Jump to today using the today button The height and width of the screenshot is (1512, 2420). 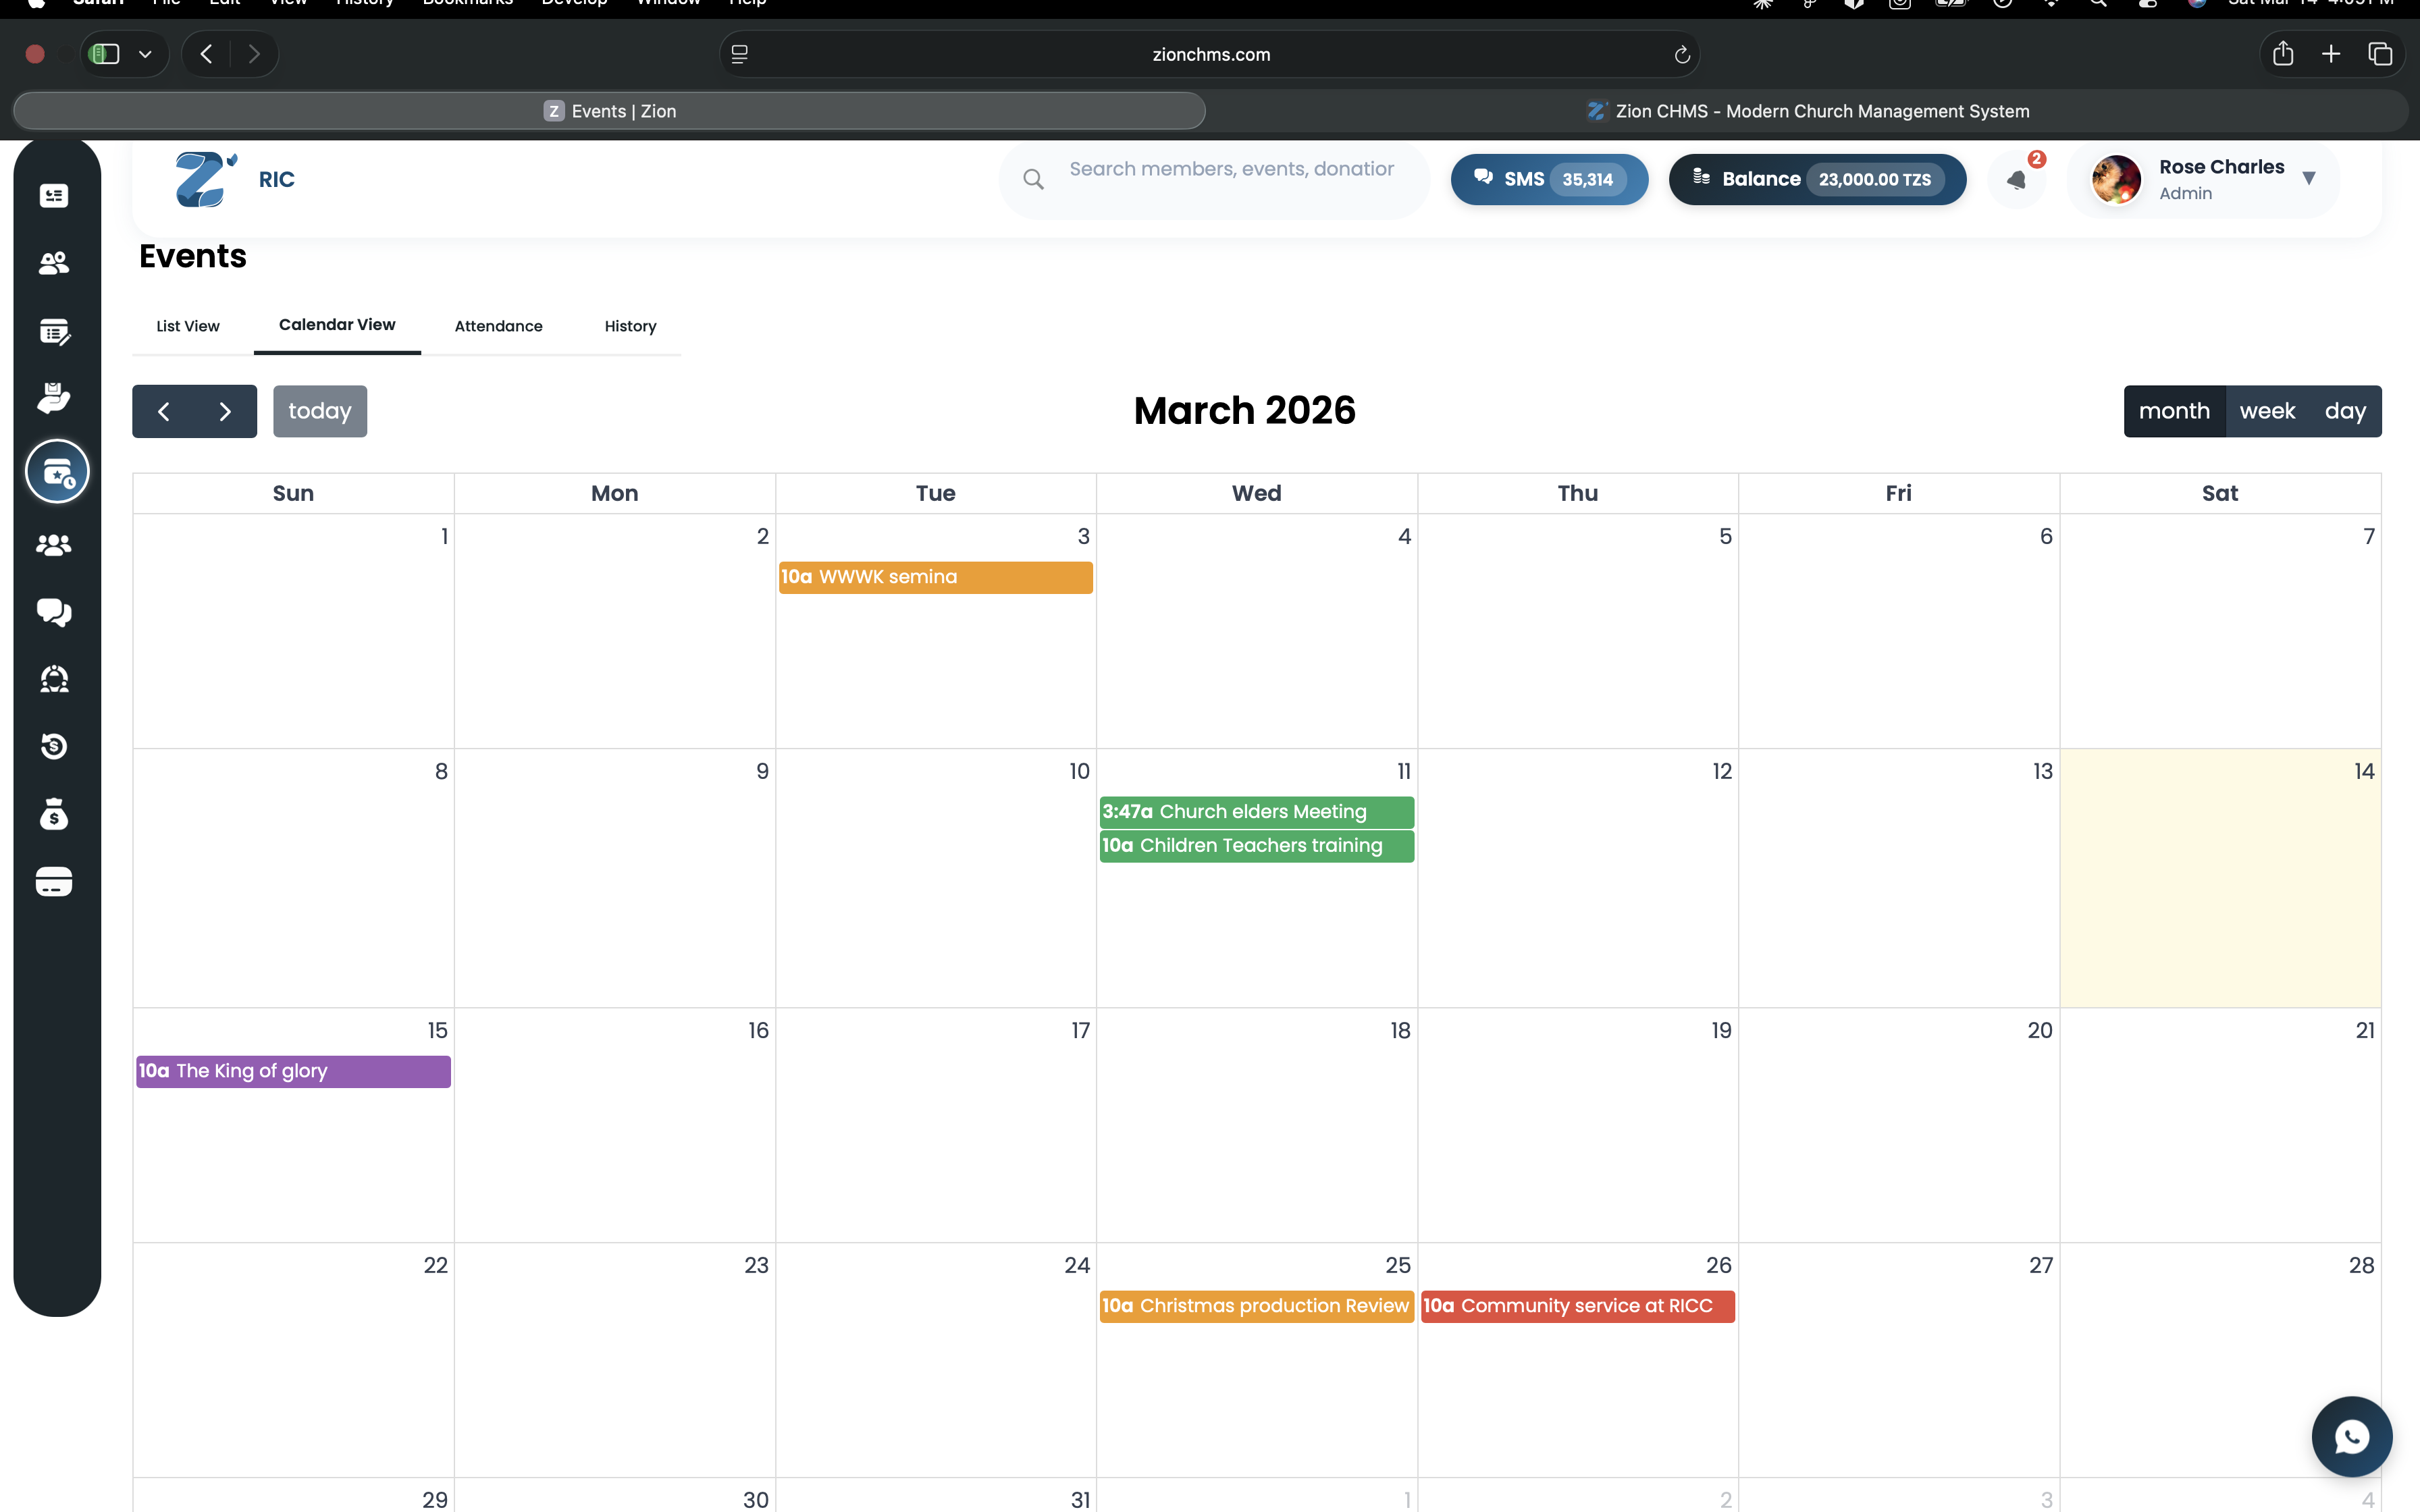click(x=320, y=410)
